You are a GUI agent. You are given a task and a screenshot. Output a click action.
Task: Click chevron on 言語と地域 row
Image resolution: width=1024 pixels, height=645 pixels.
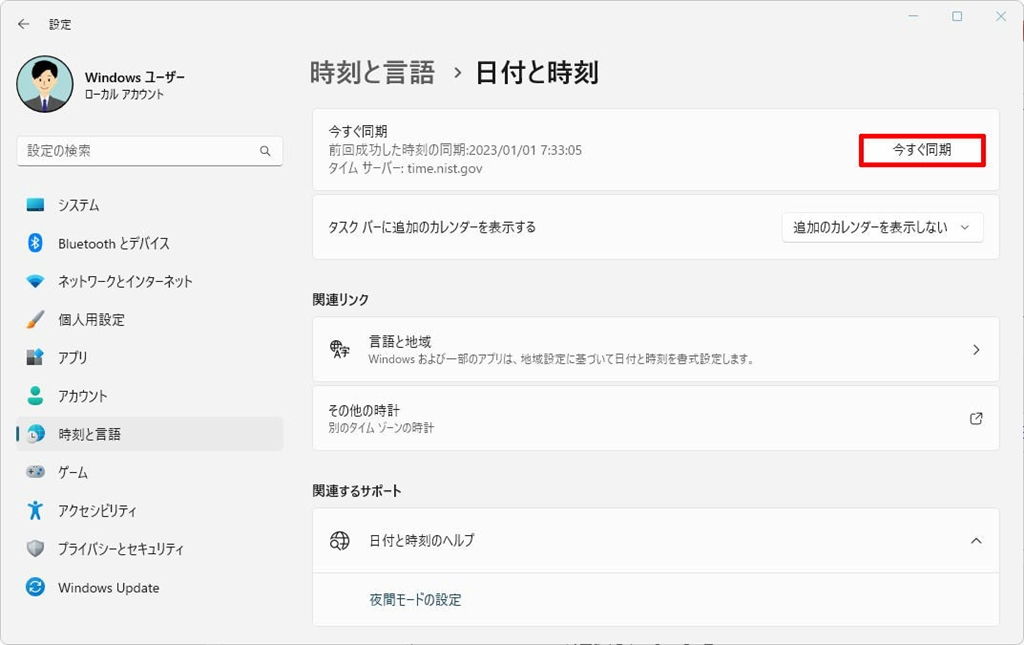[976, 349]
